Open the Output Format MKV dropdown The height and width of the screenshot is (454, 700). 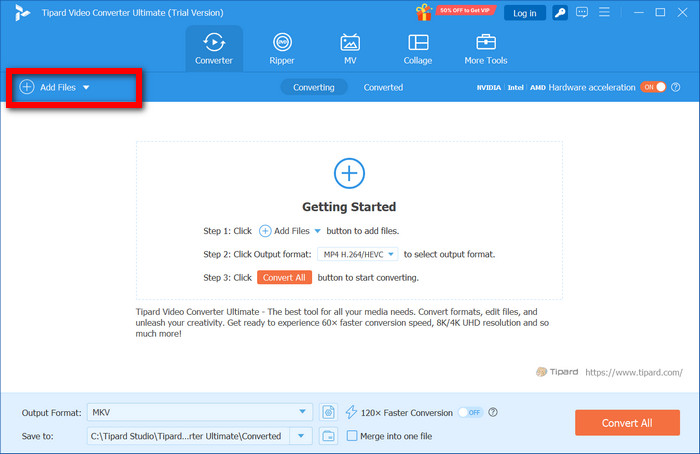click(x=304, y=412)
